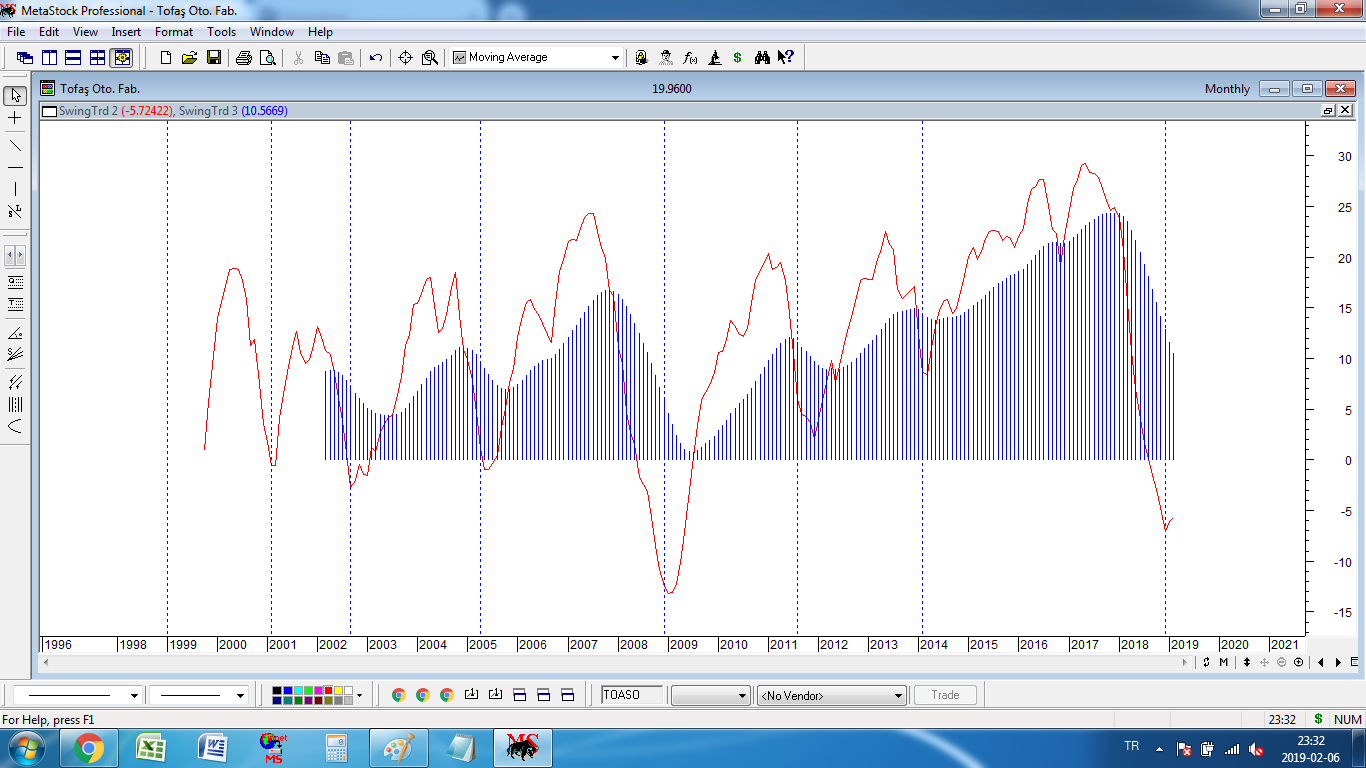Click the SwingTrd 2 (-5.72422) label
Image resolution: width=1366 pixels, height=768 pixels.
point(116,111)
